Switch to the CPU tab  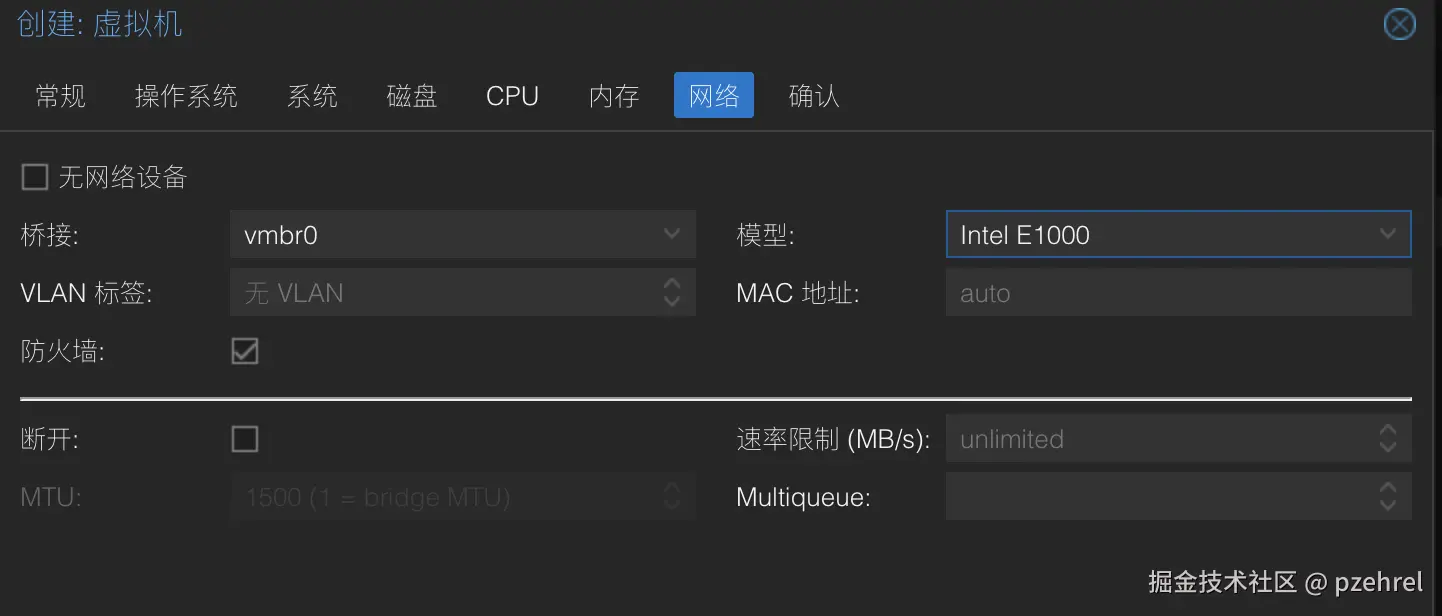click(x=512, y=95)
